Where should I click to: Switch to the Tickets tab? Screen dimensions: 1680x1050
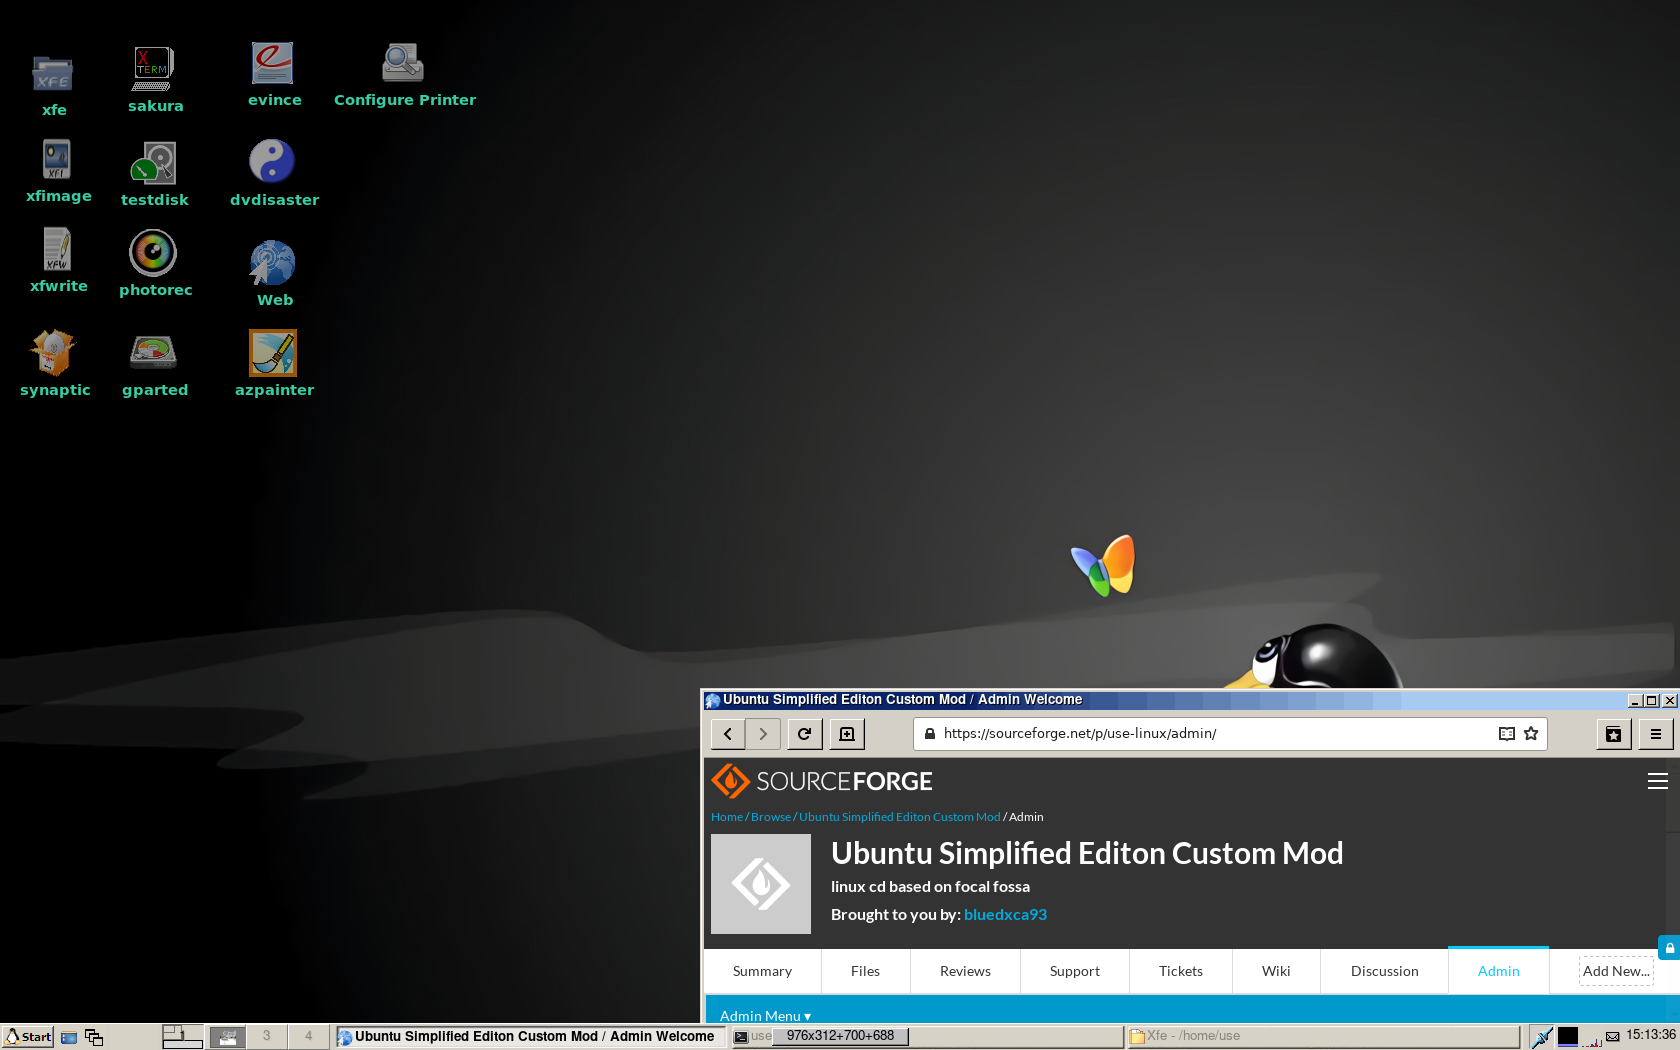pyautogui.click(x=1181, y=971)
